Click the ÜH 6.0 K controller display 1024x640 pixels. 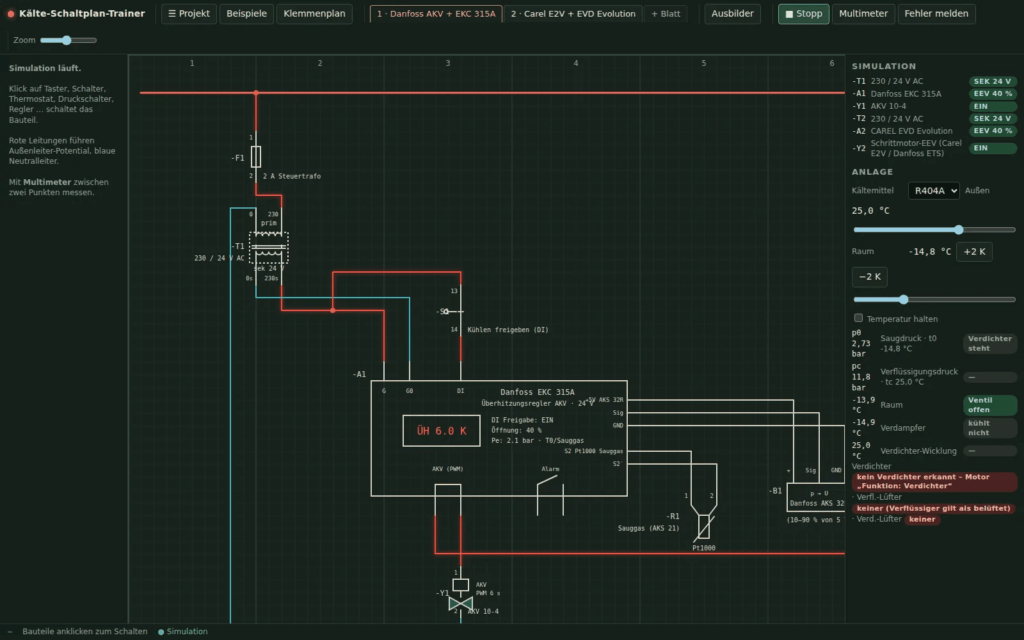coord(441,431)
